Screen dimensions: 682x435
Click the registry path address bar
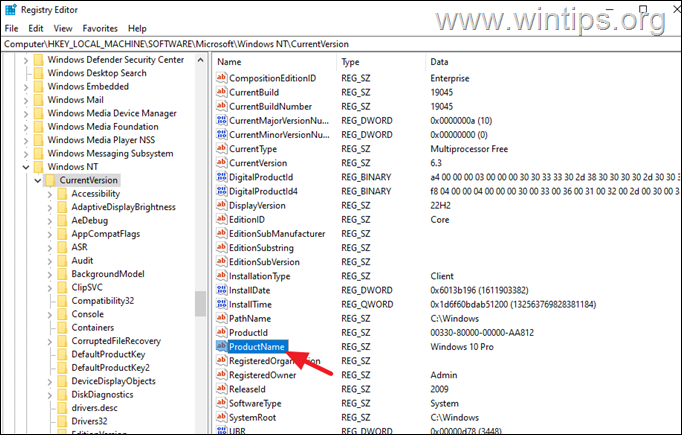pos(341,44)
